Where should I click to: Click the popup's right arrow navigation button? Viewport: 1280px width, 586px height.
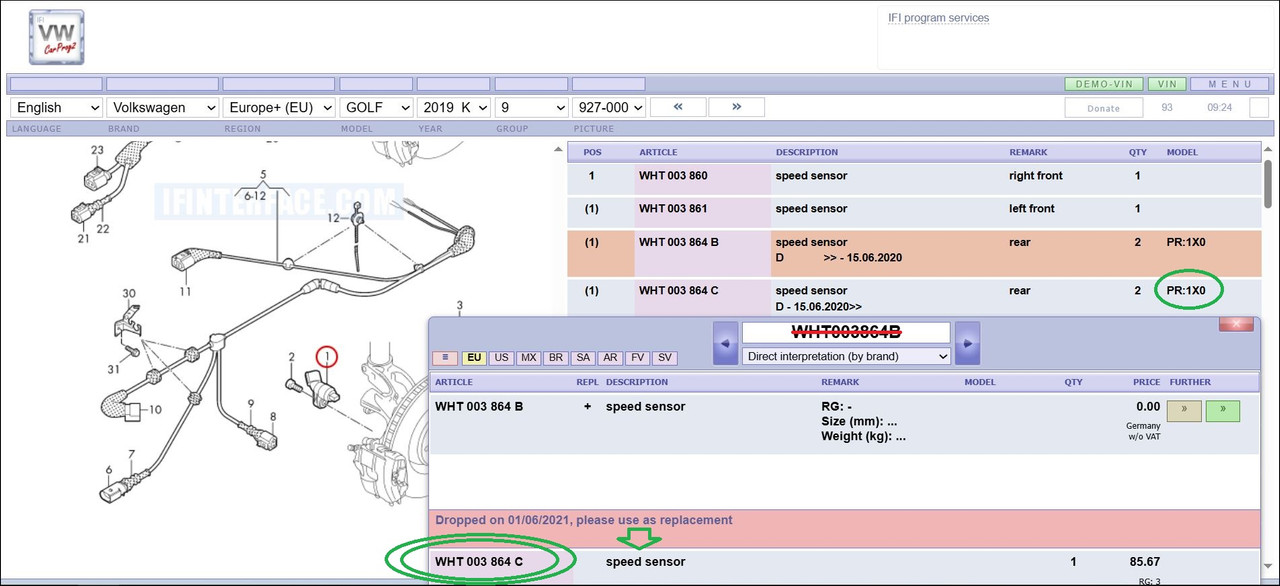(x=968, y=343)
